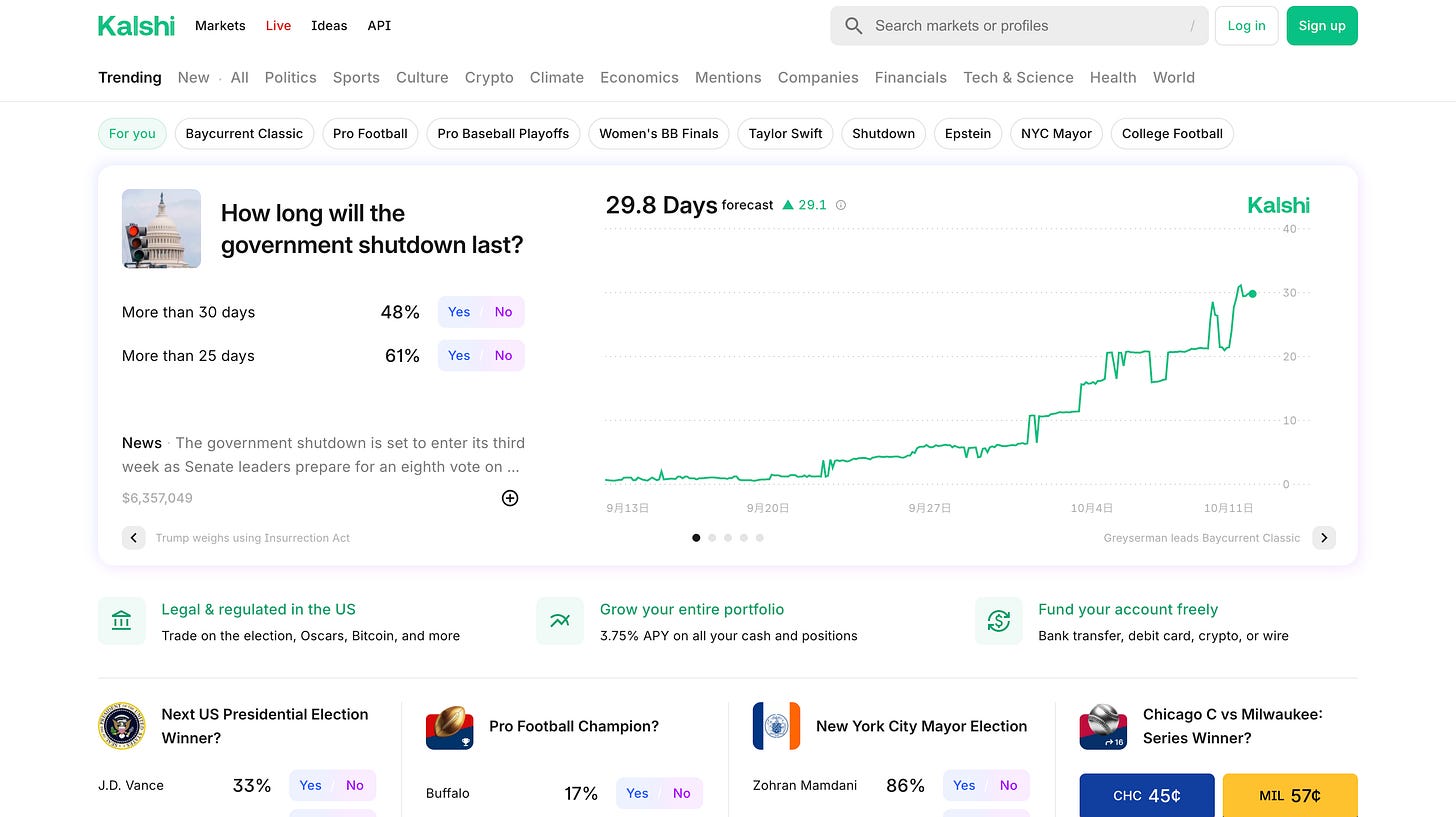
Task: Click the Log in button
Action: (x=1246, y=26)
